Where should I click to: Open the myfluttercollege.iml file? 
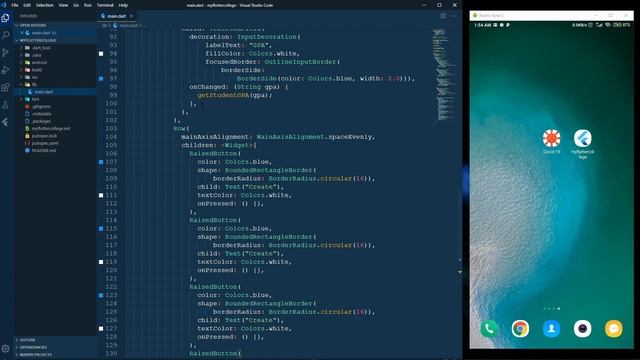coord(51,129)
